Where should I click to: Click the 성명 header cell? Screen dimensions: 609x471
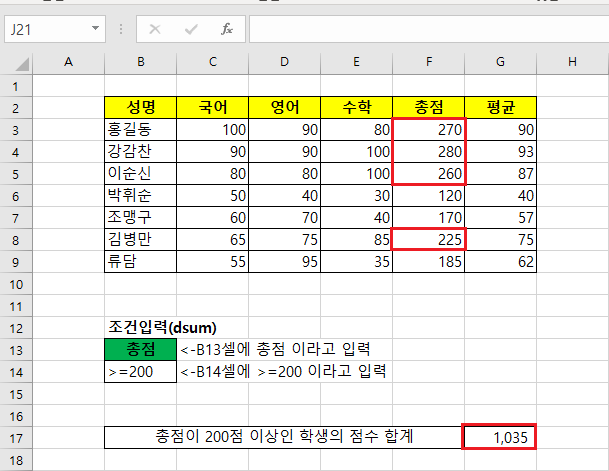[x=141, y=108]
